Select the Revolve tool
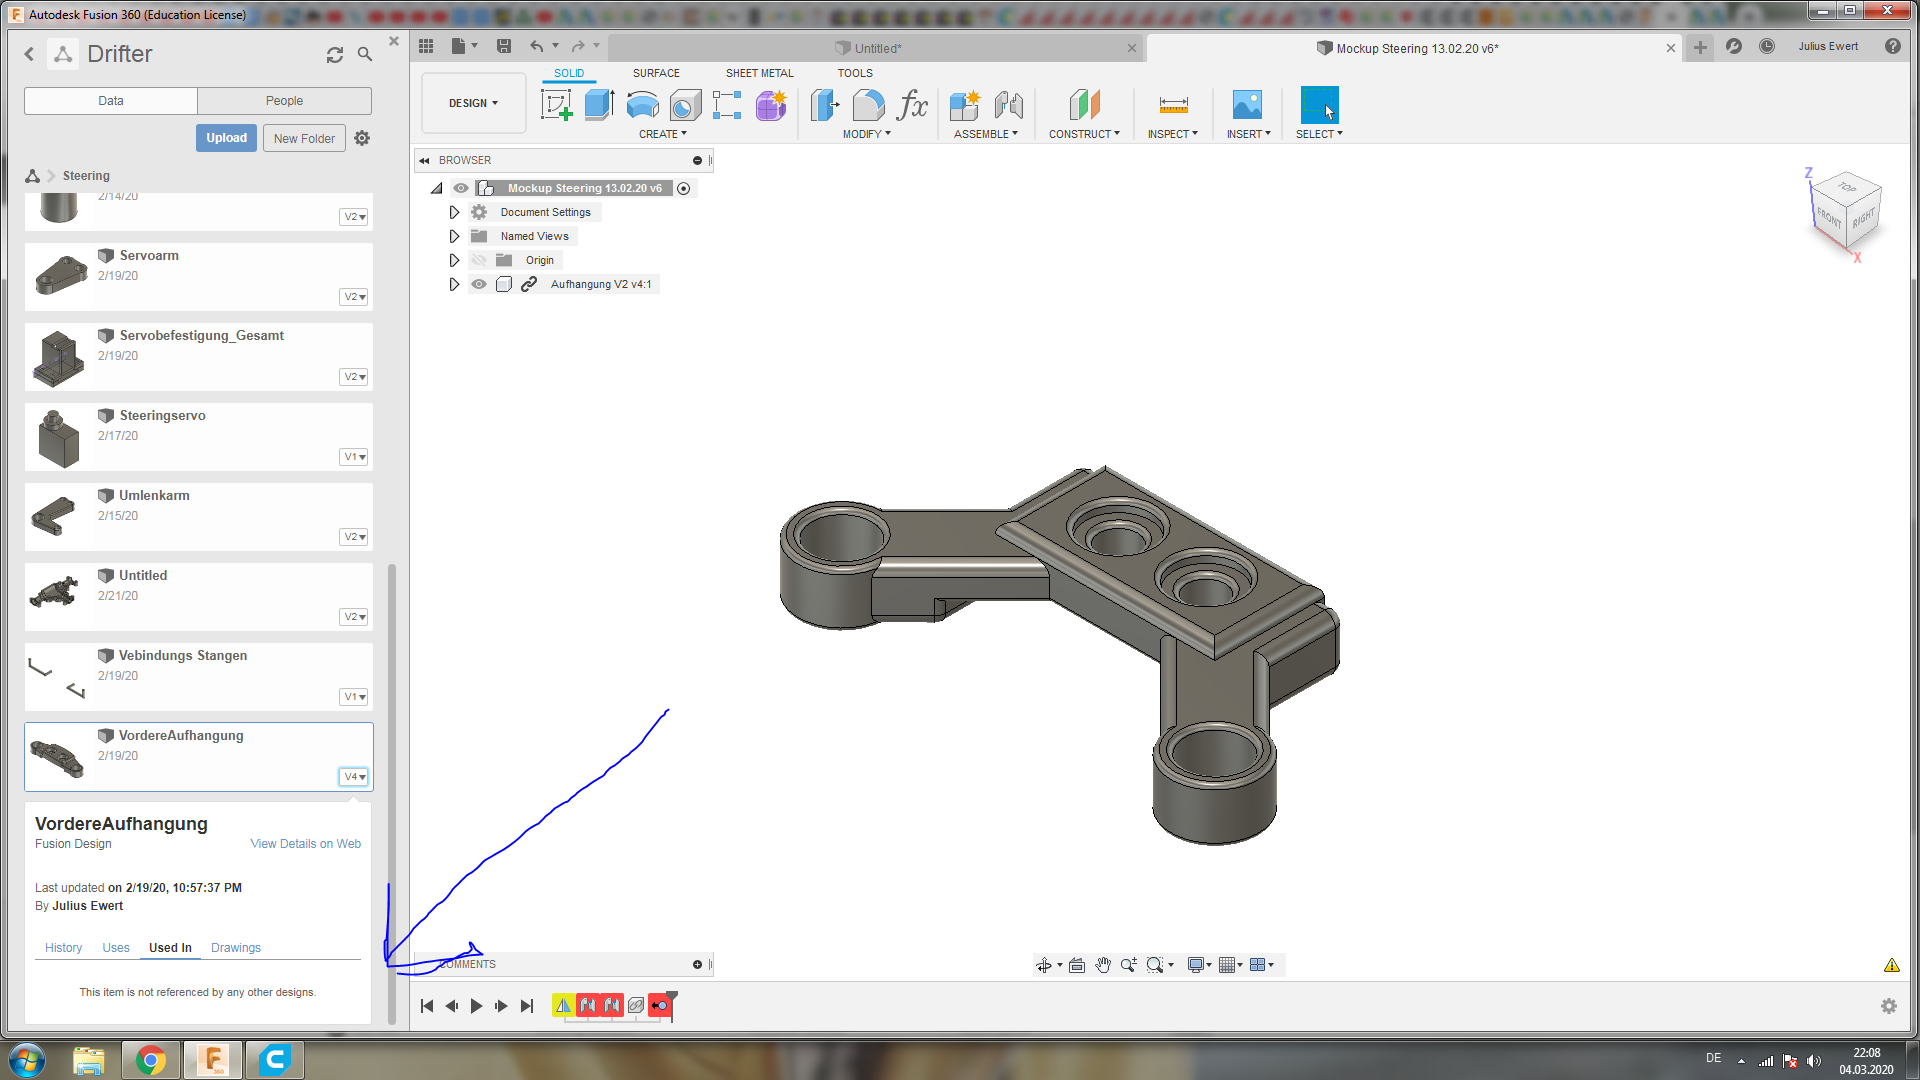This screenshot has width=1920, height=1080. pyautogui.click(x=642, y=105)
